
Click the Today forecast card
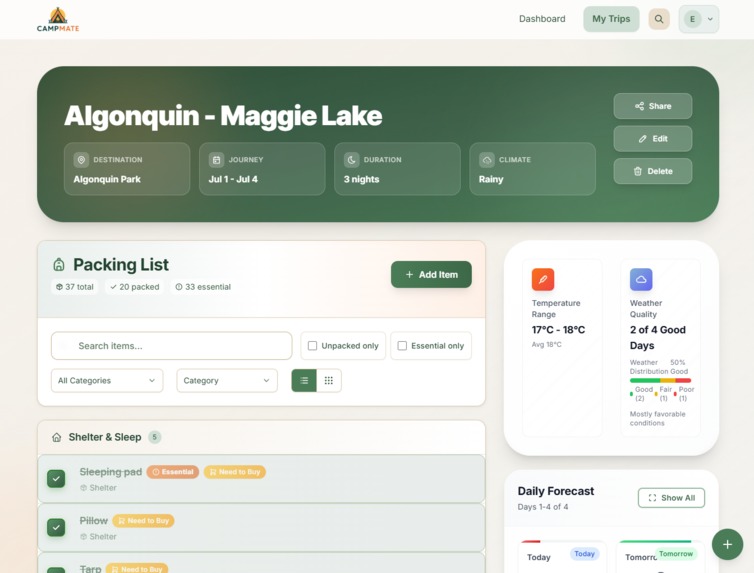[x=562, y=557]
